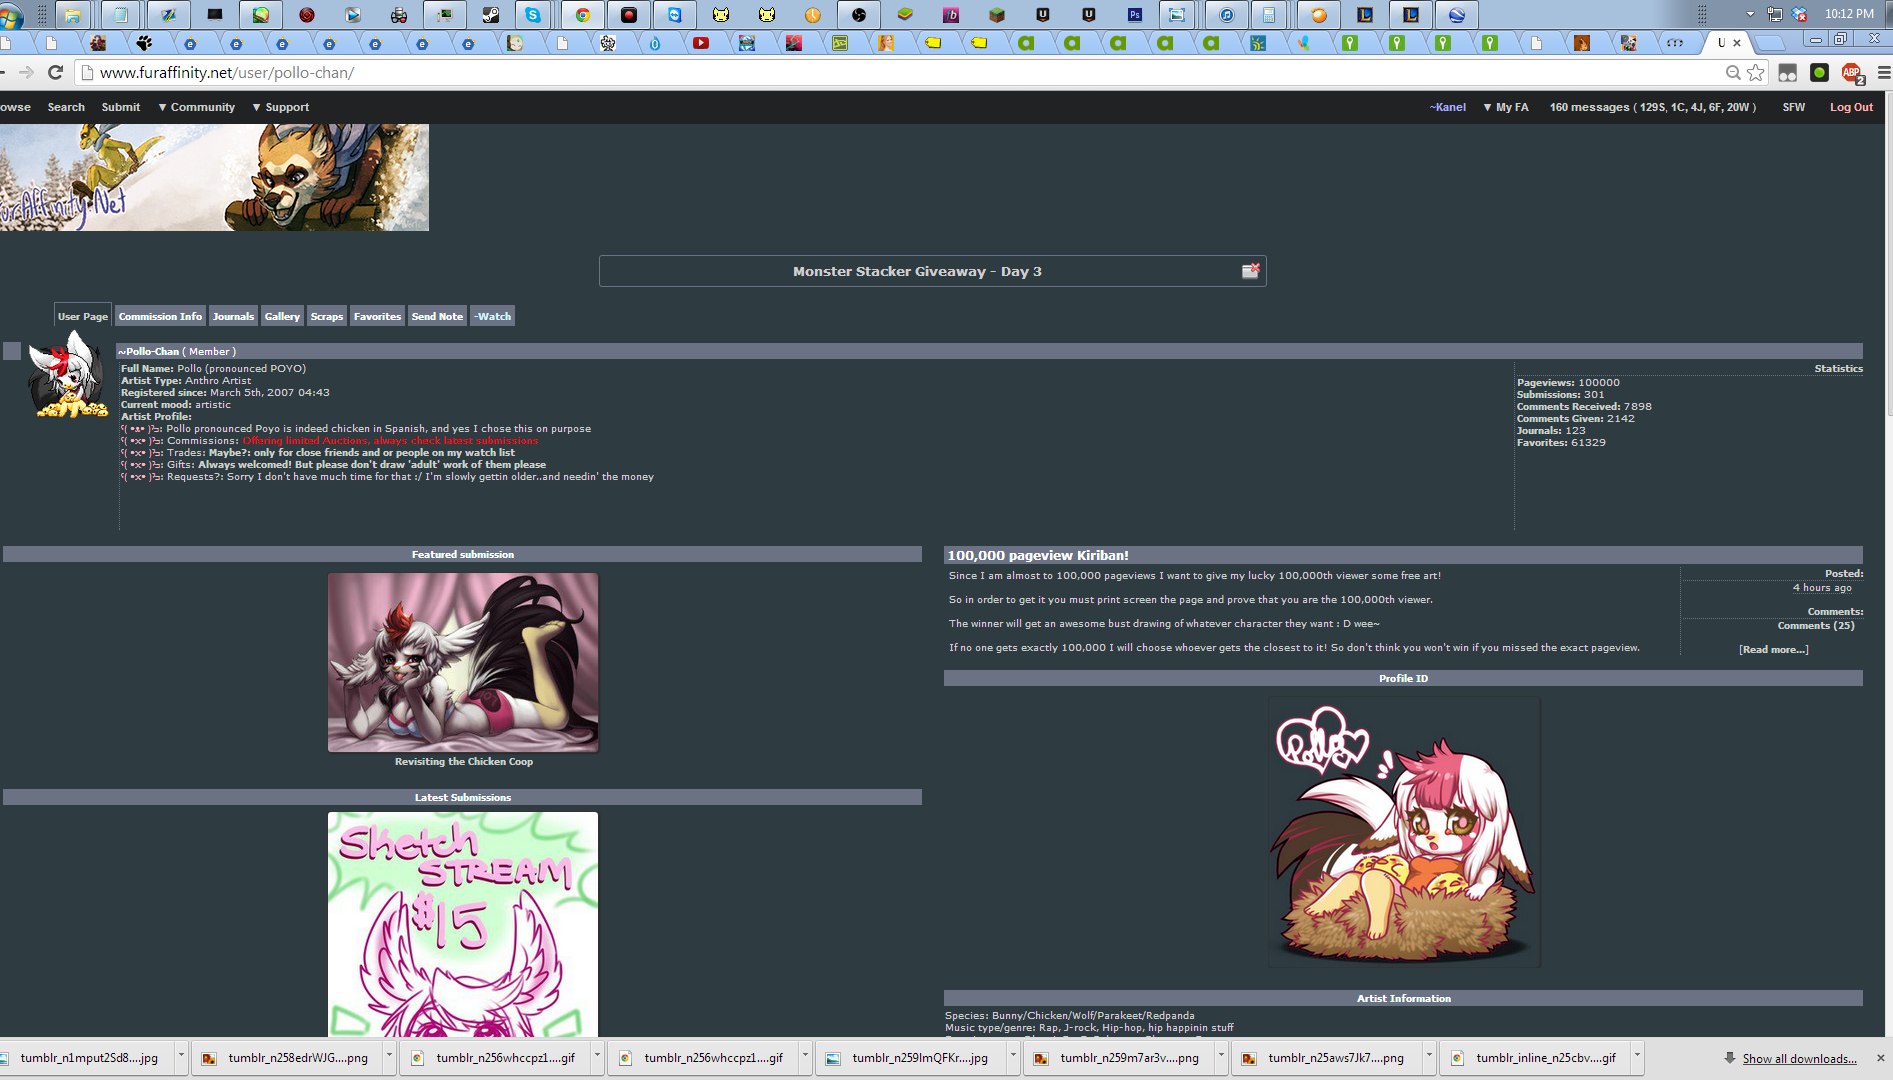Expand the Community dropdown menu
1893x1080 pixels.
coord(197,107)
